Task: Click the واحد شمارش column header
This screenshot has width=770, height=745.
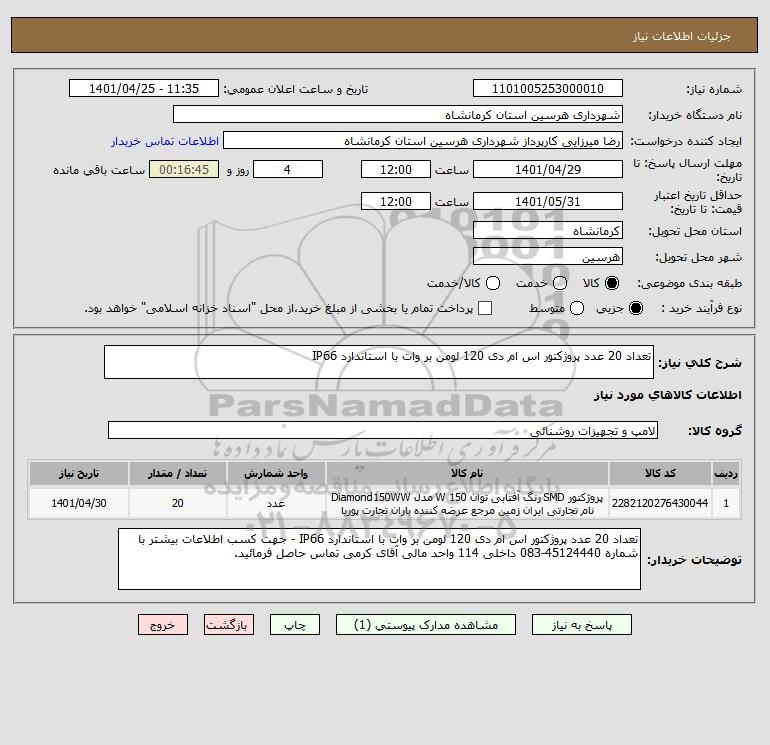Action: 276,473
